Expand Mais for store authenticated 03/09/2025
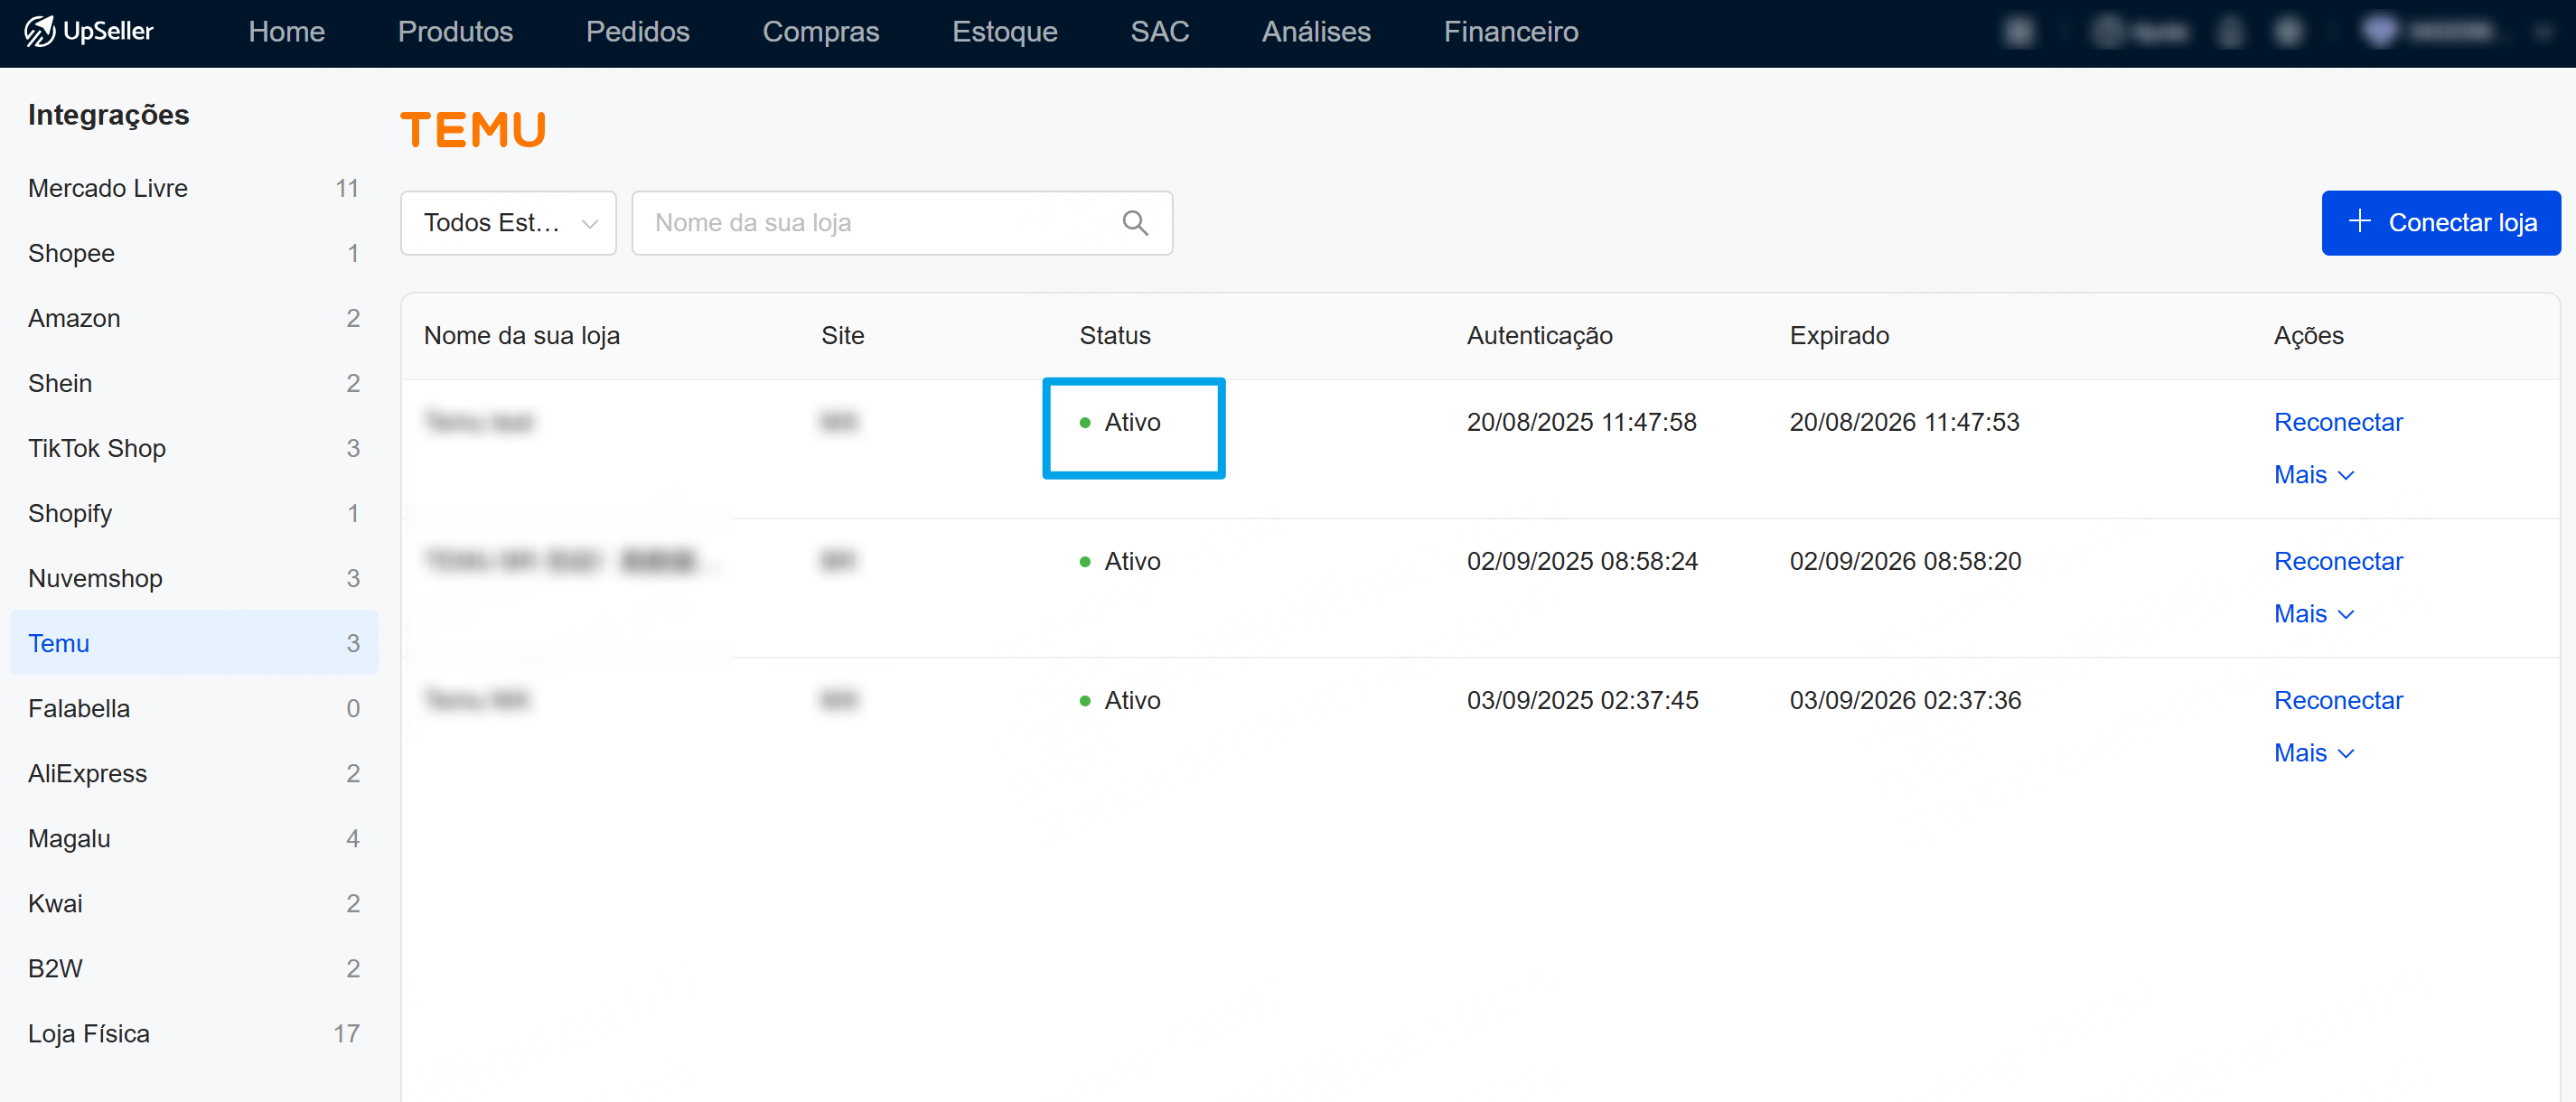 (2314, 753)
